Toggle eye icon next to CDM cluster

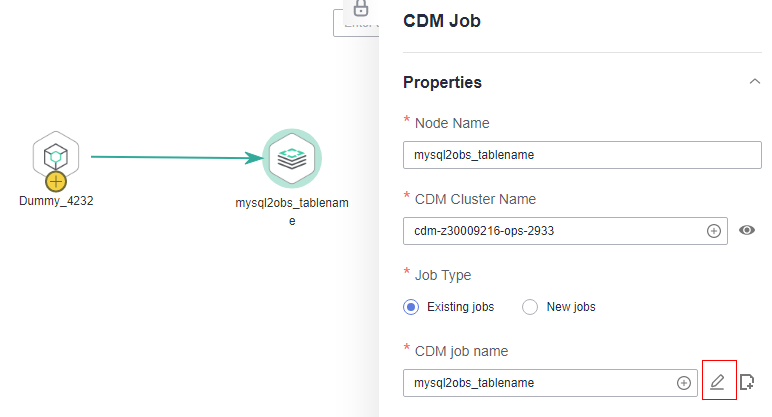click(x=746, y=230)
